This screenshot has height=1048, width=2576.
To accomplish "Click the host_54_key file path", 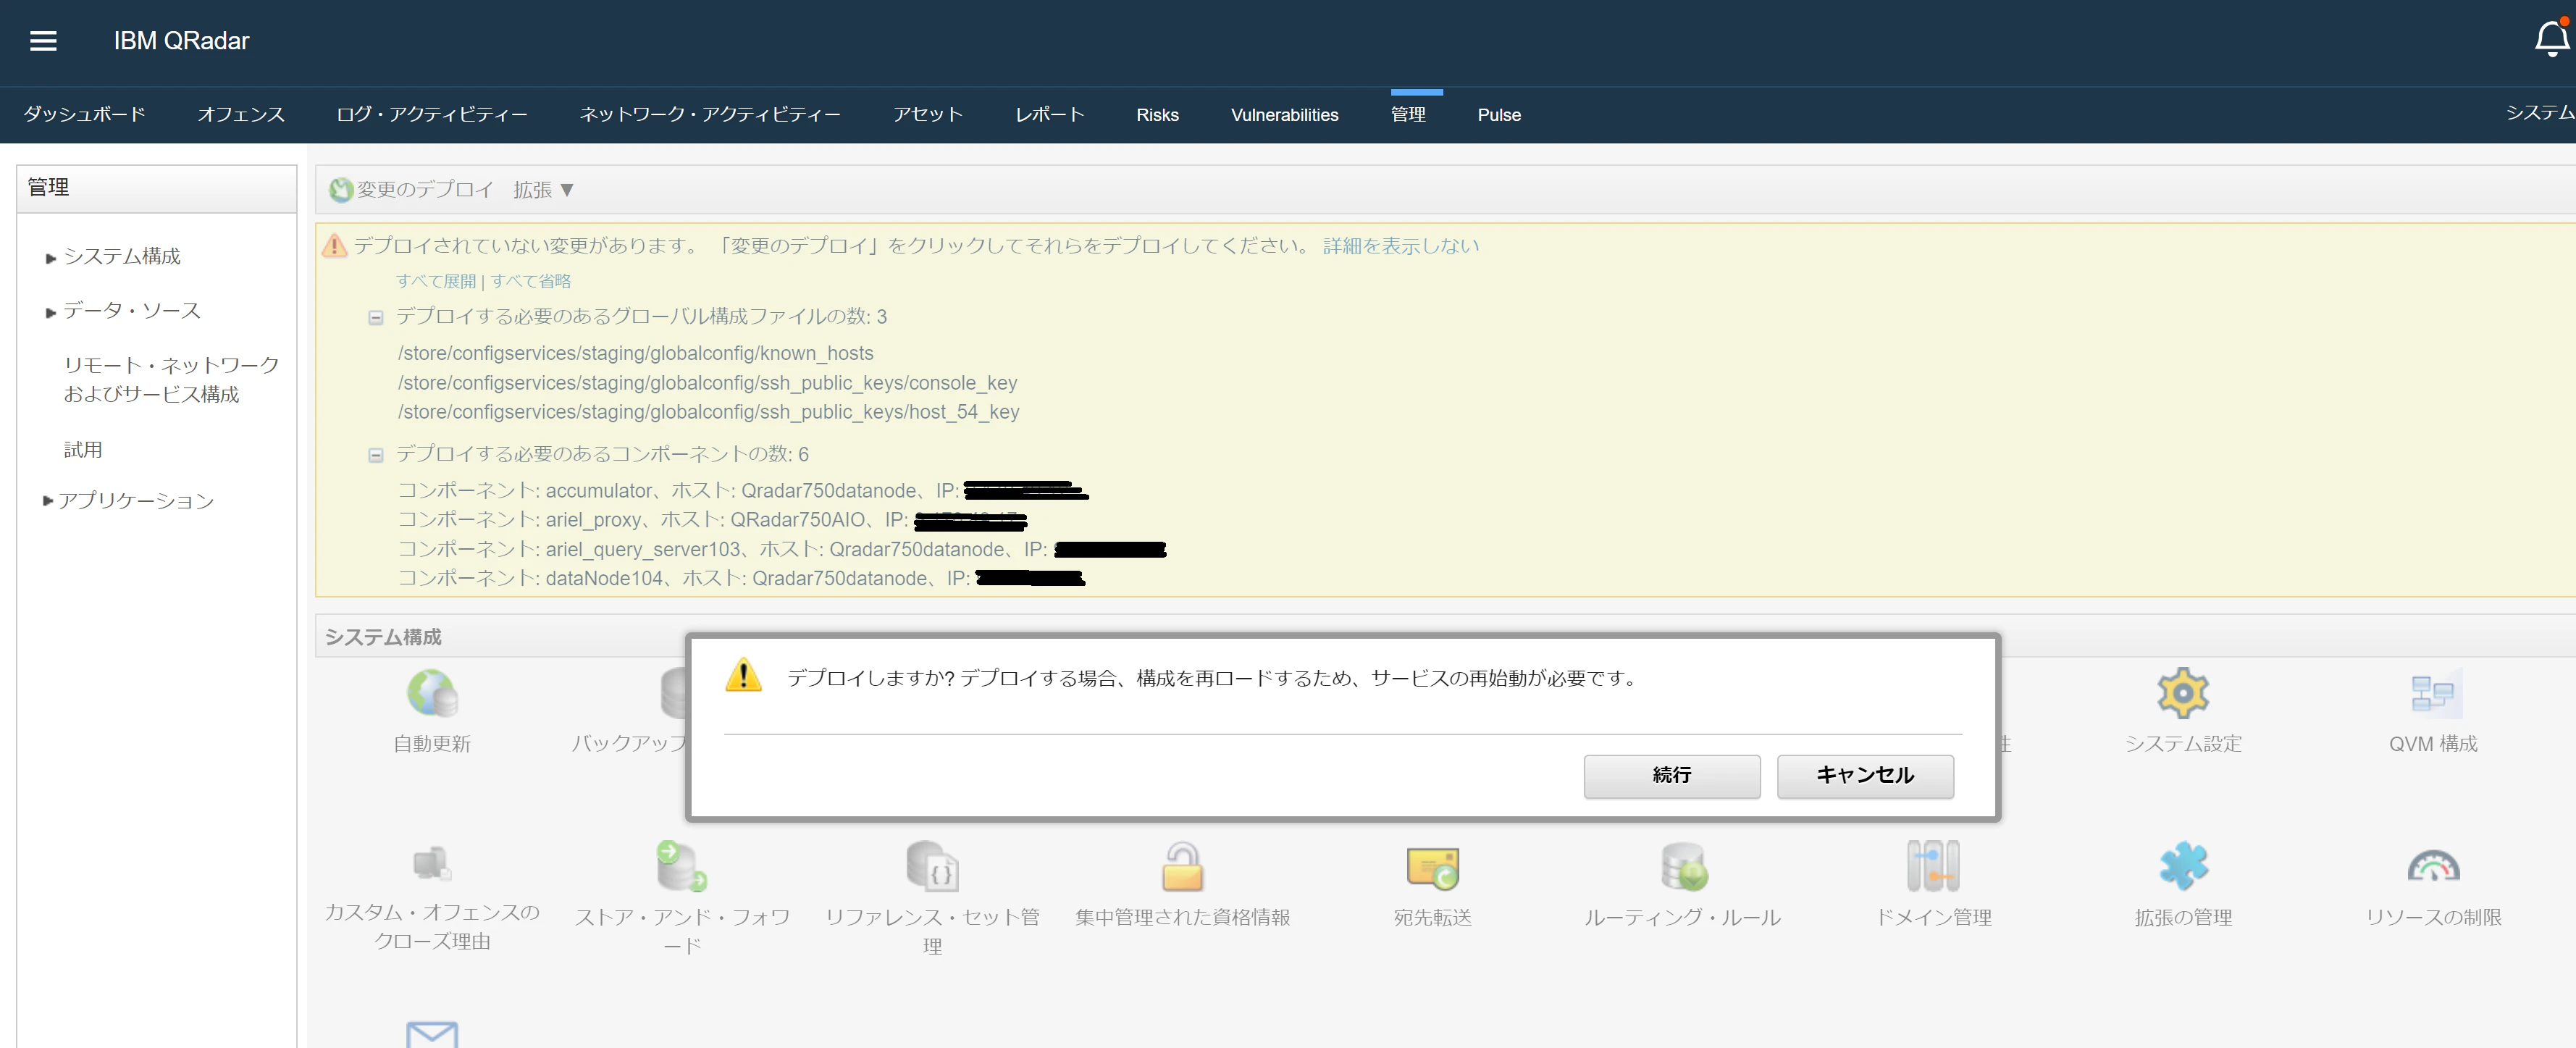I will [708, 411].
